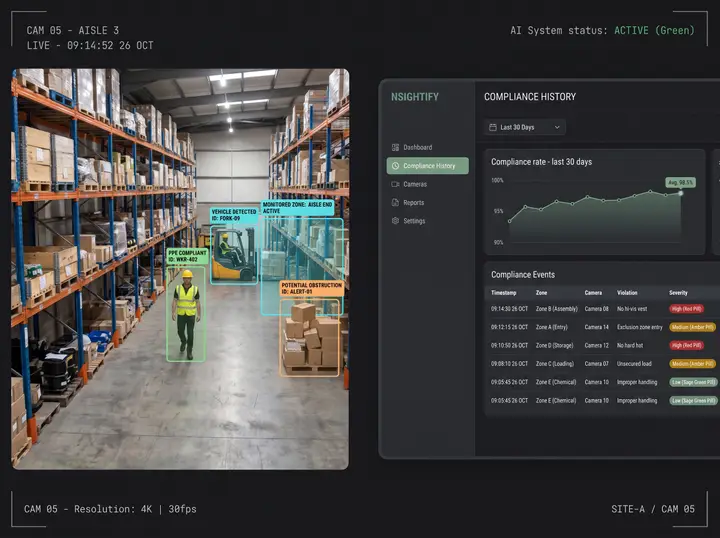Click 'Unsecured load' violation
720x538 pixels.
(x=634, y=364)
